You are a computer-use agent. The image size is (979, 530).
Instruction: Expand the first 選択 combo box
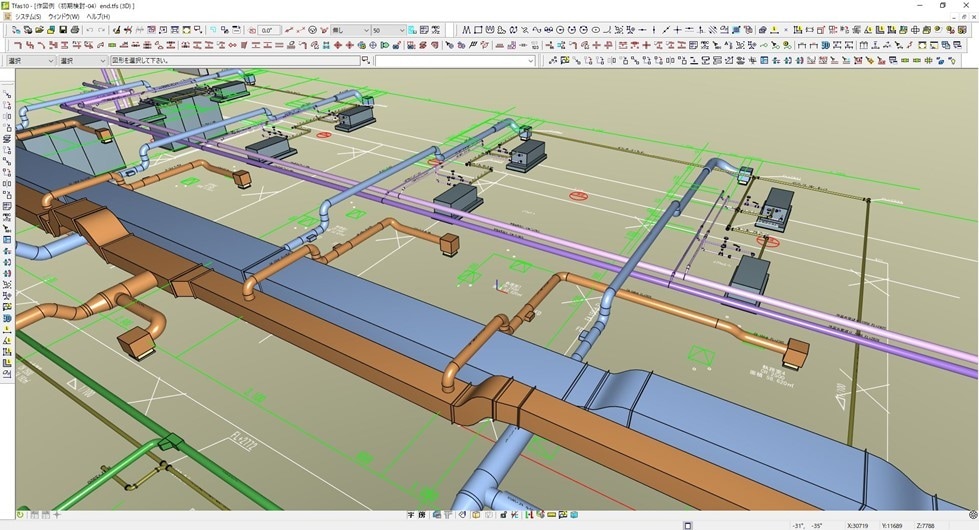31,61
